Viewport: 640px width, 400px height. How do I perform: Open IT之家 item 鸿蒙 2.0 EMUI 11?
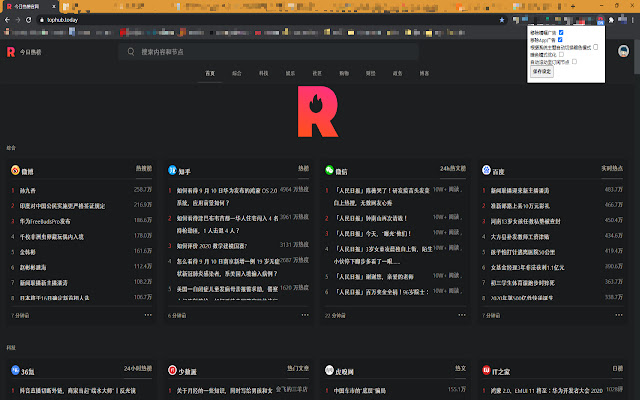(547, 391)
